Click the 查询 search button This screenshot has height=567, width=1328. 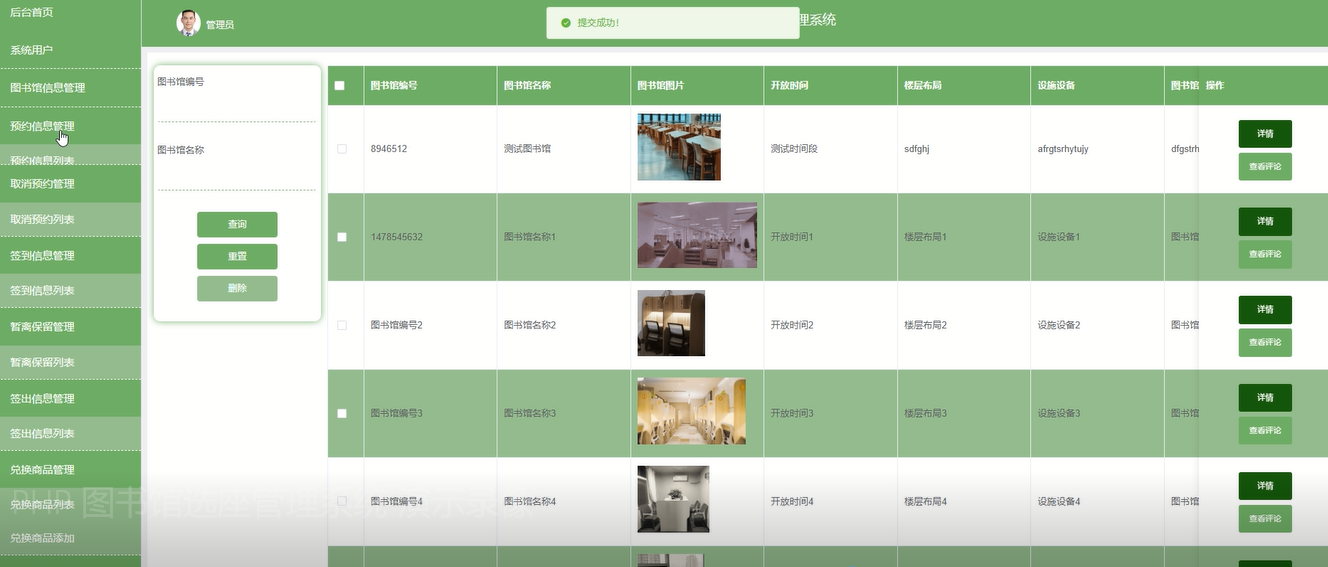pyautogui.click(x=237, y=224)
